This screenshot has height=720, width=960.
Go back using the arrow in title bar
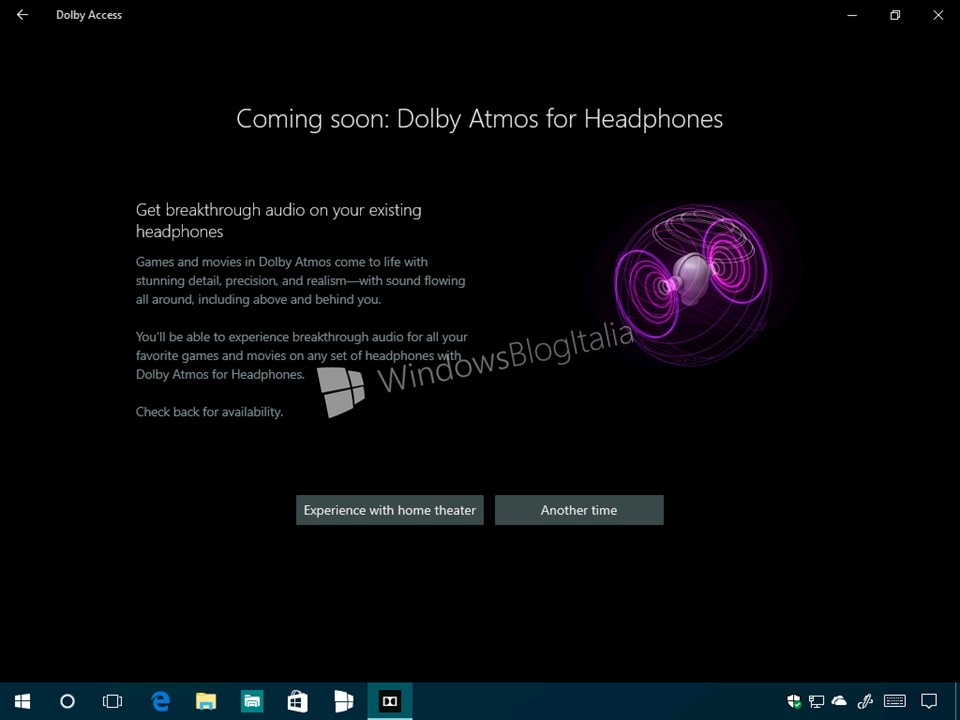click(23, 15)
